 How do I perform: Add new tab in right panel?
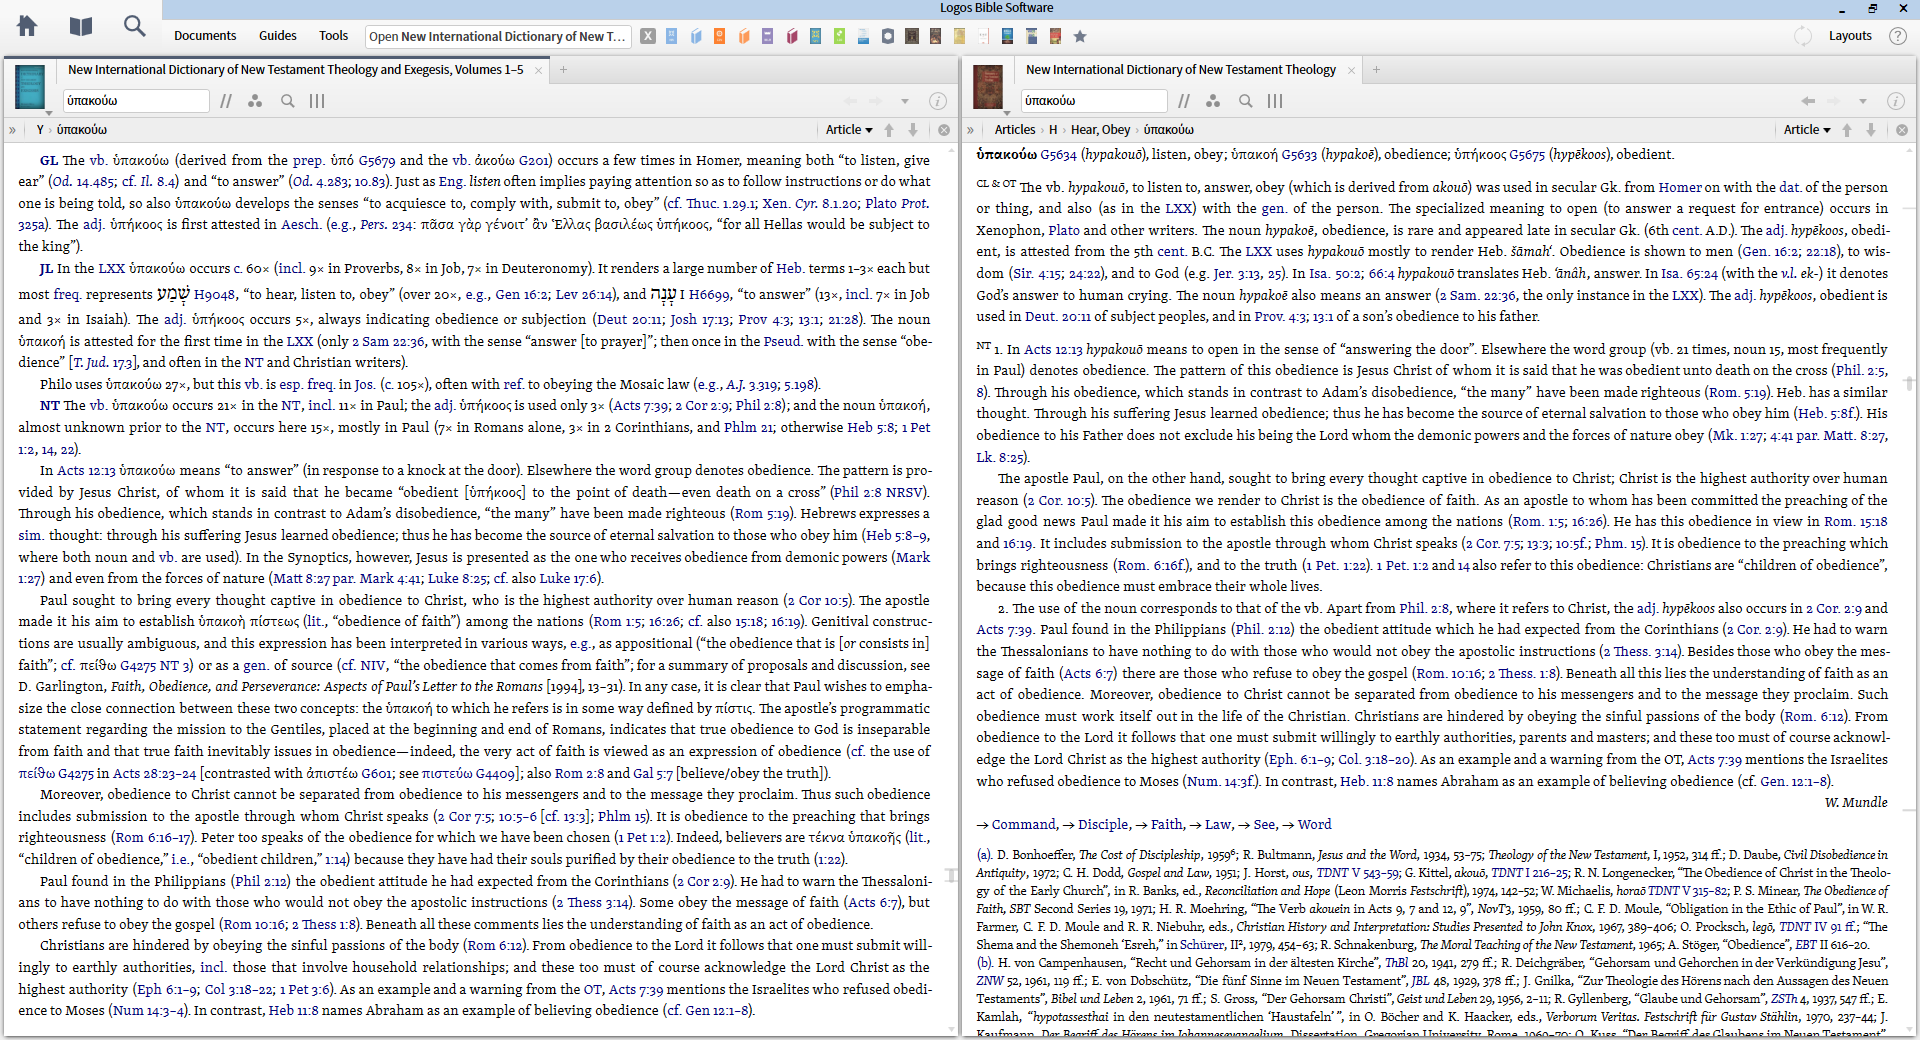coord(1376,70)
